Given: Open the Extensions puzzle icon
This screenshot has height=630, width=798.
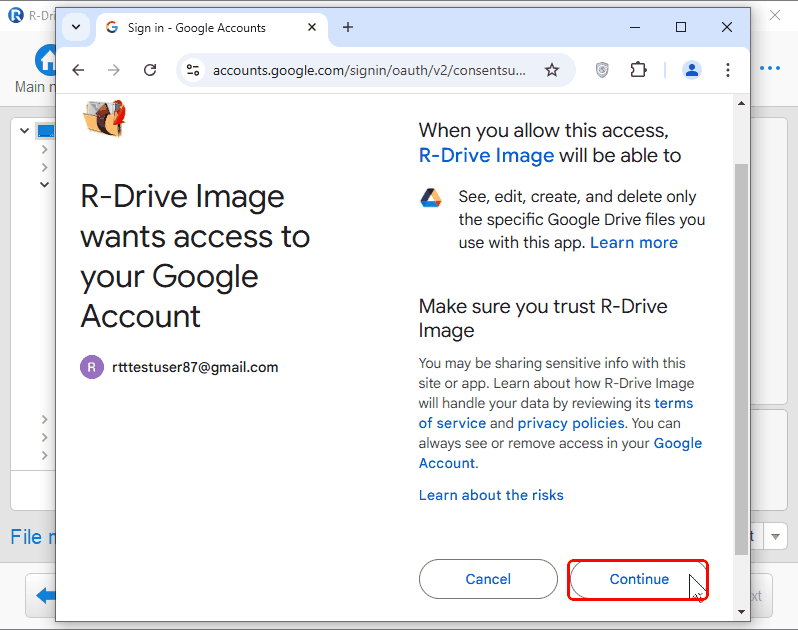Looking at the screenshot, I should 638,70.
